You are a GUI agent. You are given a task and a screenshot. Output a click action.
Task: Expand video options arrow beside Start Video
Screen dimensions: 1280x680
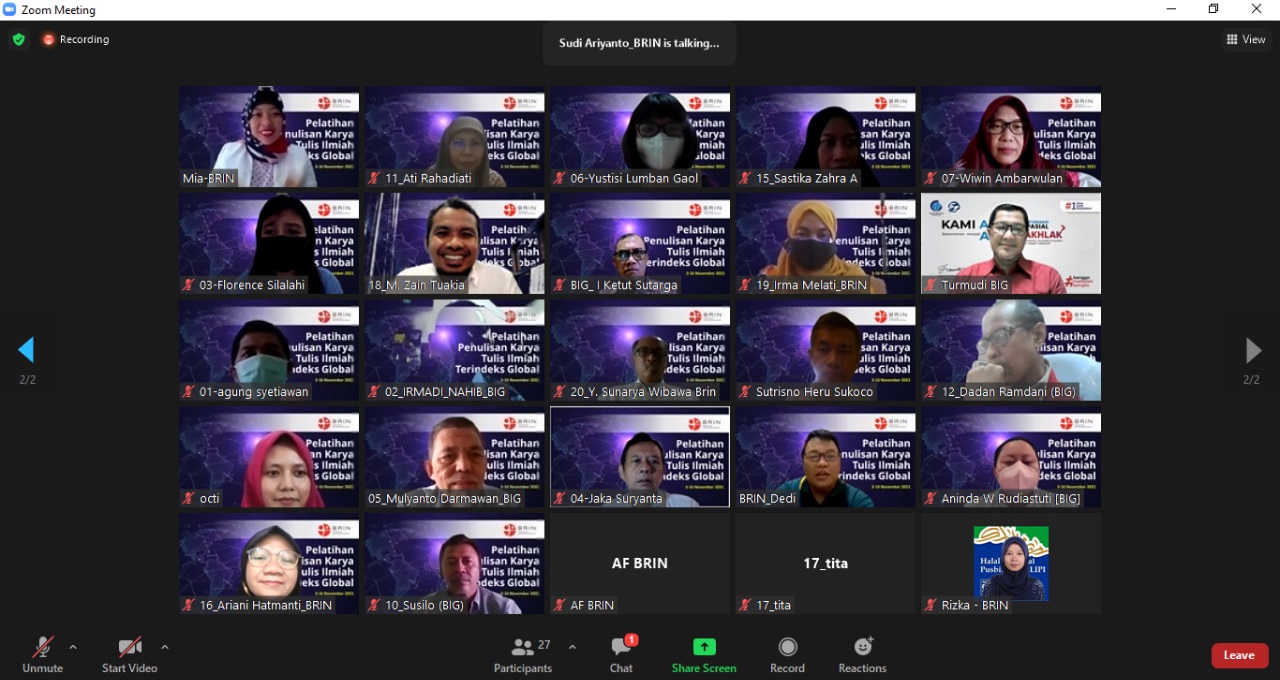tap(165, 647)
